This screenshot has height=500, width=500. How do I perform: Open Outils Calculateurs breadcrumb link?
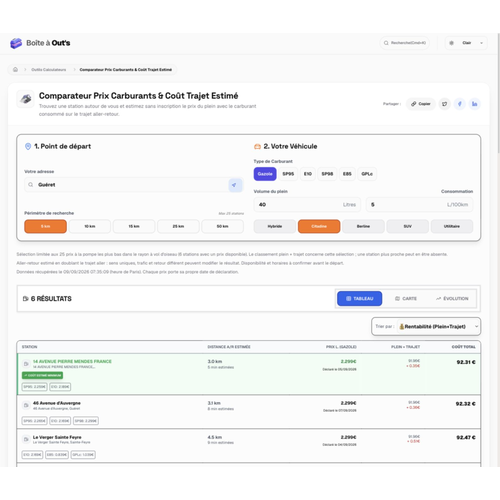49,70
